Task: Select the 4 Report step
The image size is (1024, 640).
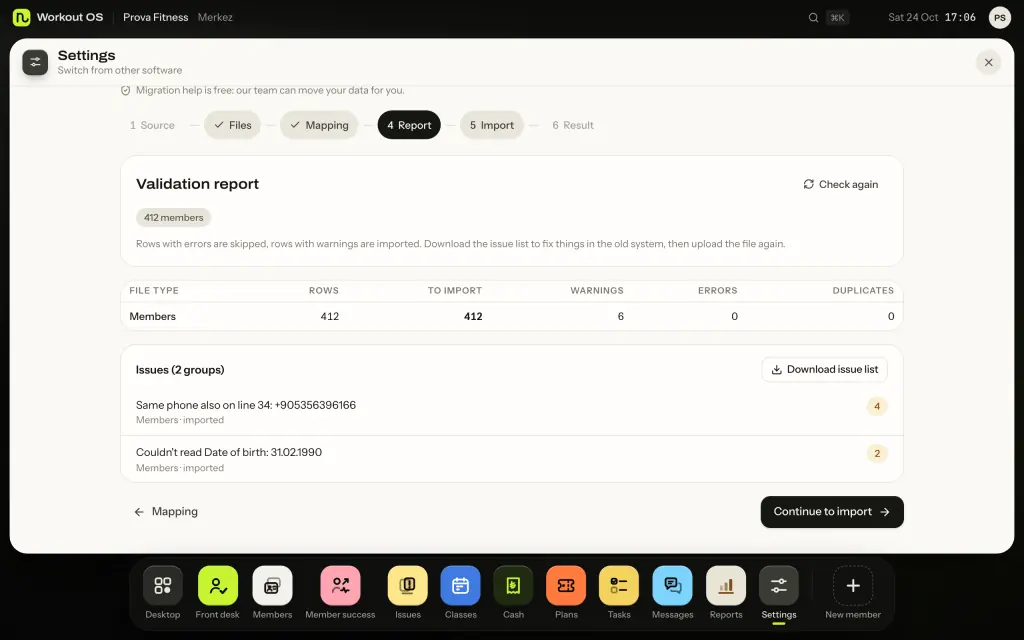Action: [x=409, y=125]
